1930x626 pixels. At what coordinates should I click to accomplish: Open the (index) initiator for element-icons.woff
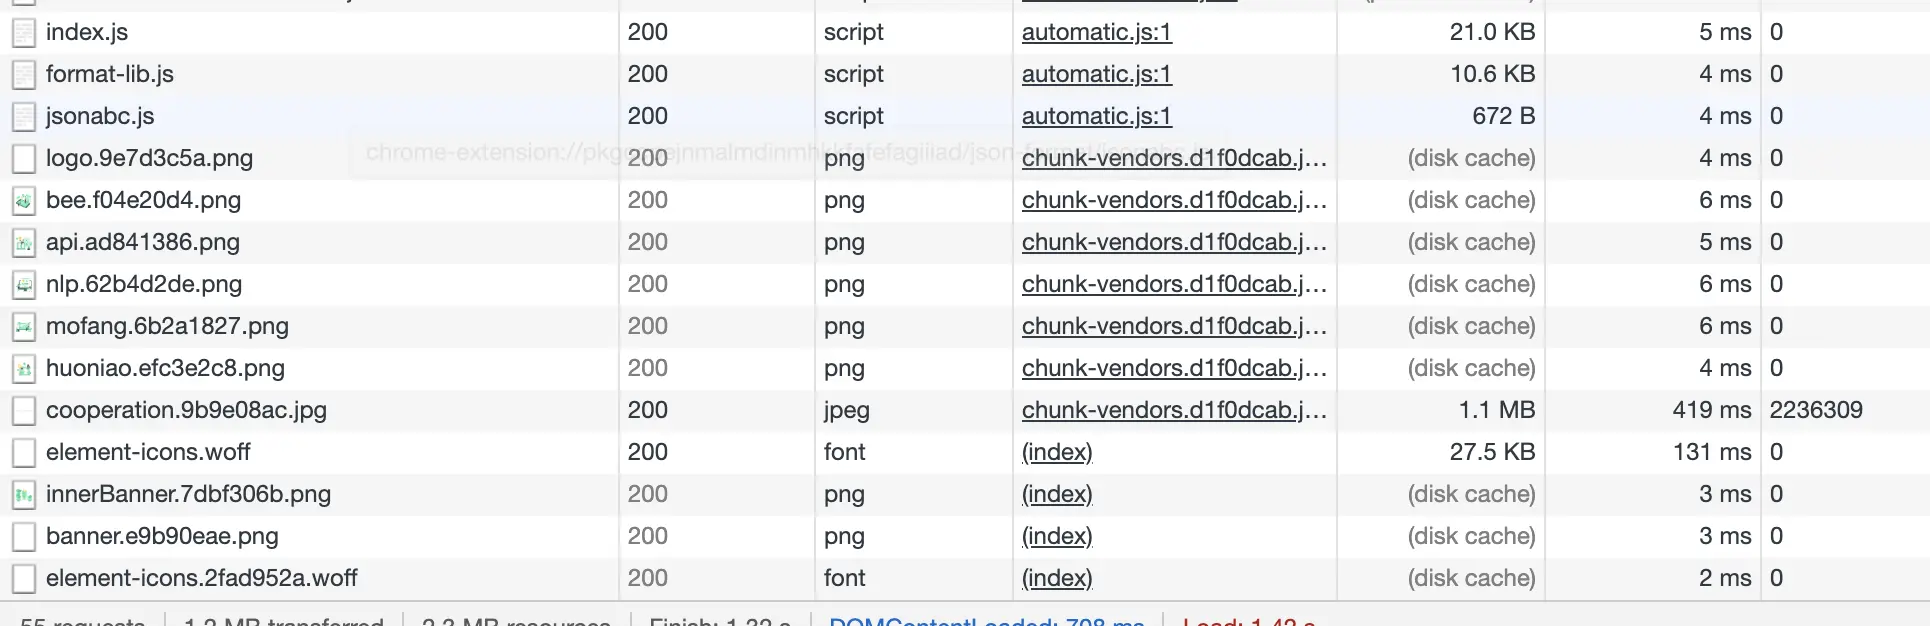point(1057,452)
